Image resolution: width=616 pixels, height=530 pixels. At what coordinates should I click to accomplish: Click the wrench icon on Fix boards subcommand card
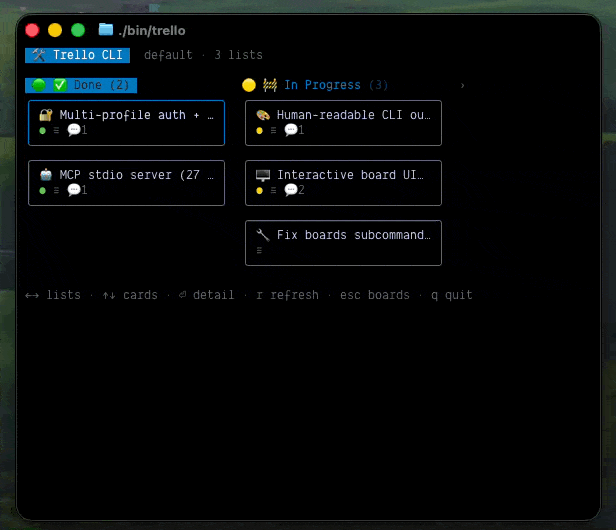coord(263,235)
